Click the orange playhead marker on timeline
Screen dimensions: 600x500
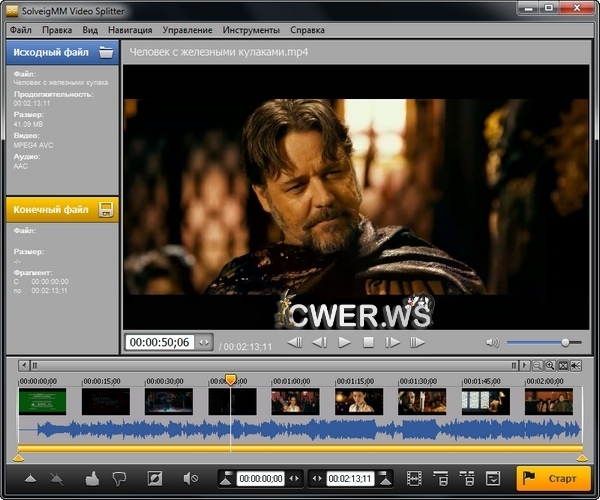click(x=230, y=380)
